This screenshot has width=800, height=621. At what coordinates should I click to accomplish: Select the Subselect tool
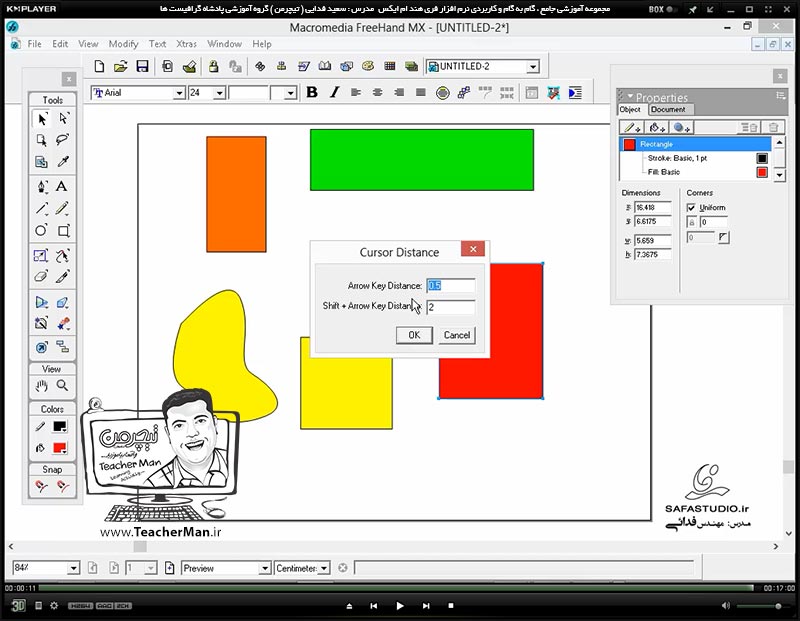click(63, 118)
